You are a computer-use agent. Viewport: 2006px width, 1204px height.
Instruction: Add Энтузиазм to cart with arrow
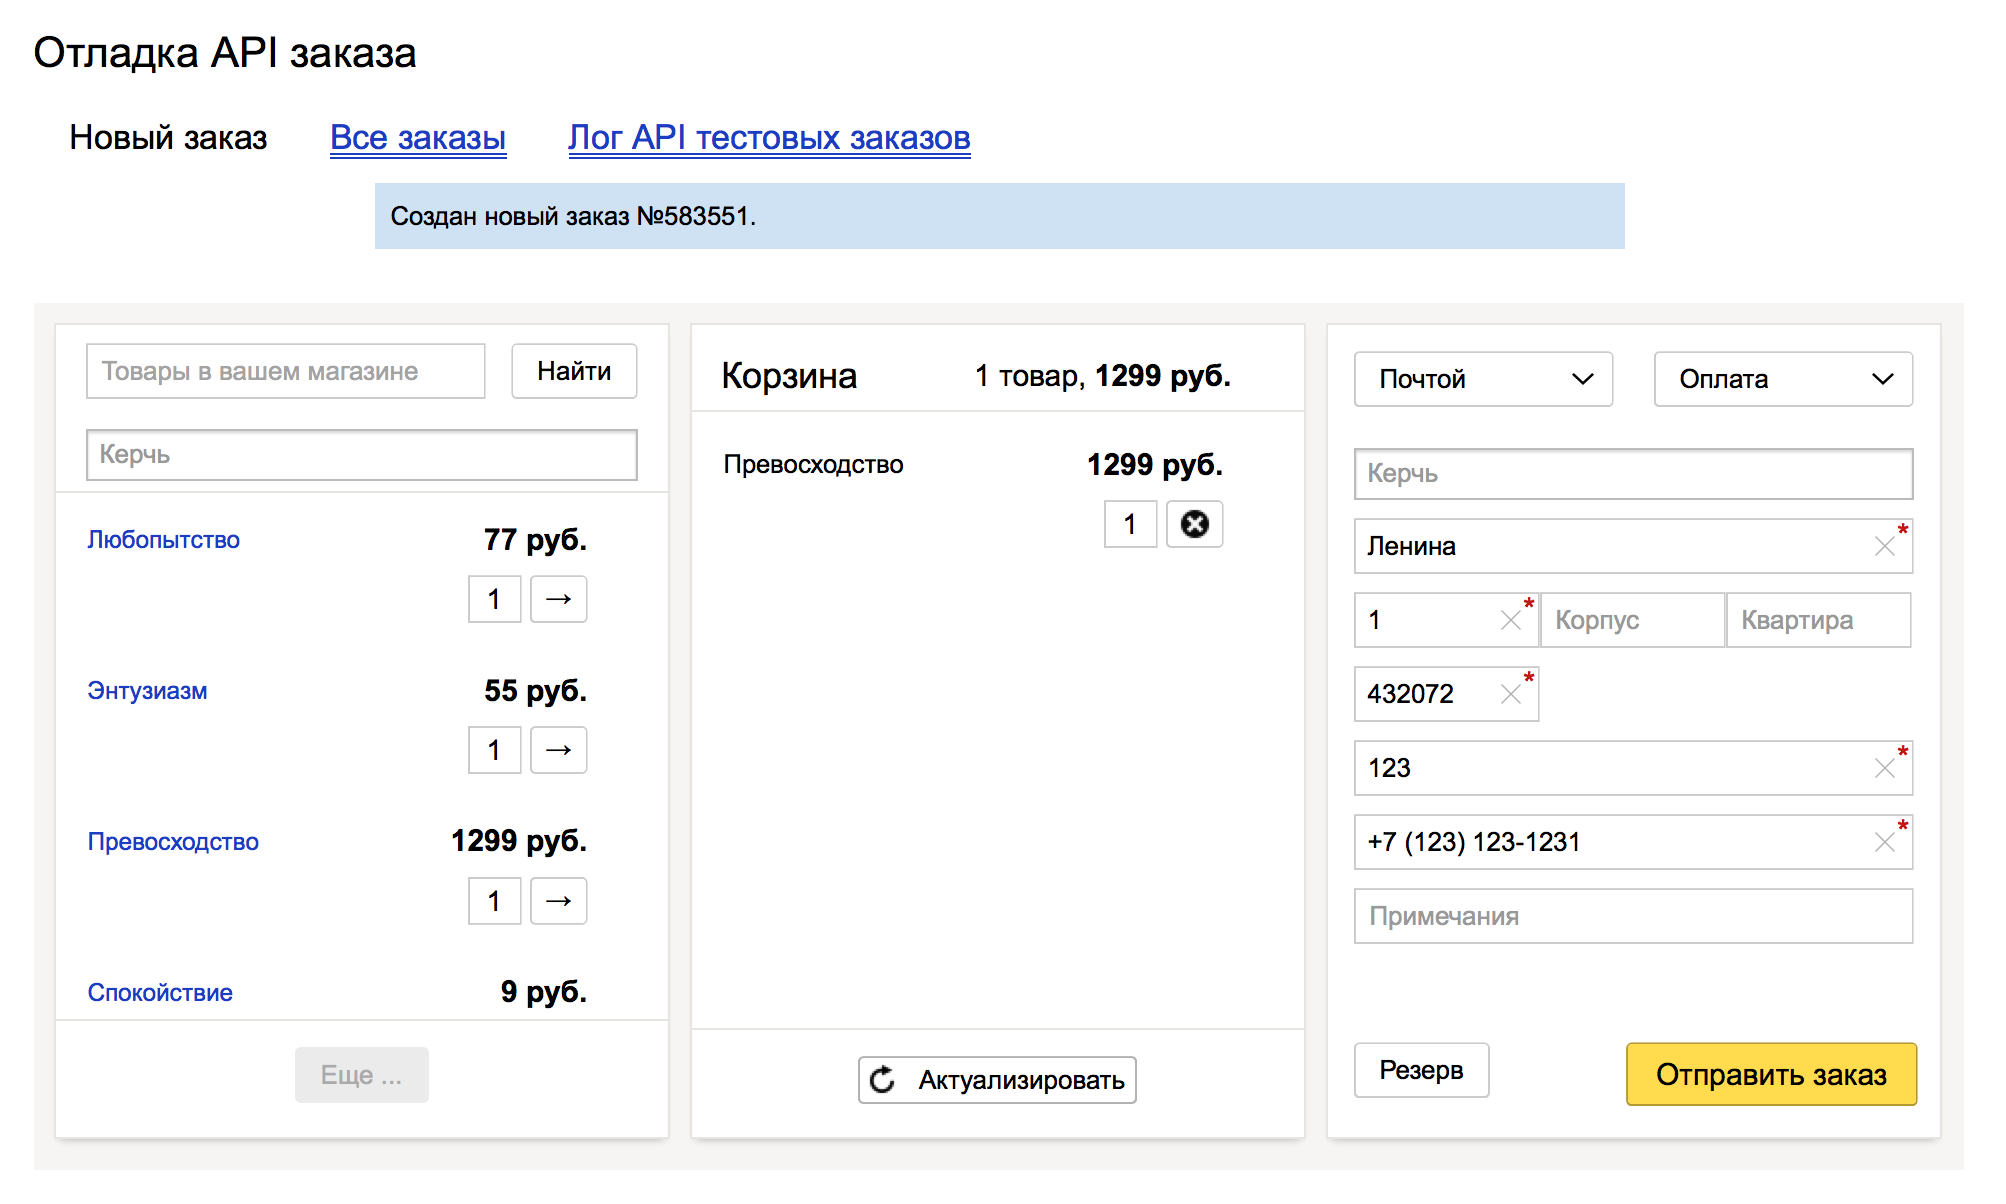[558, 750]
